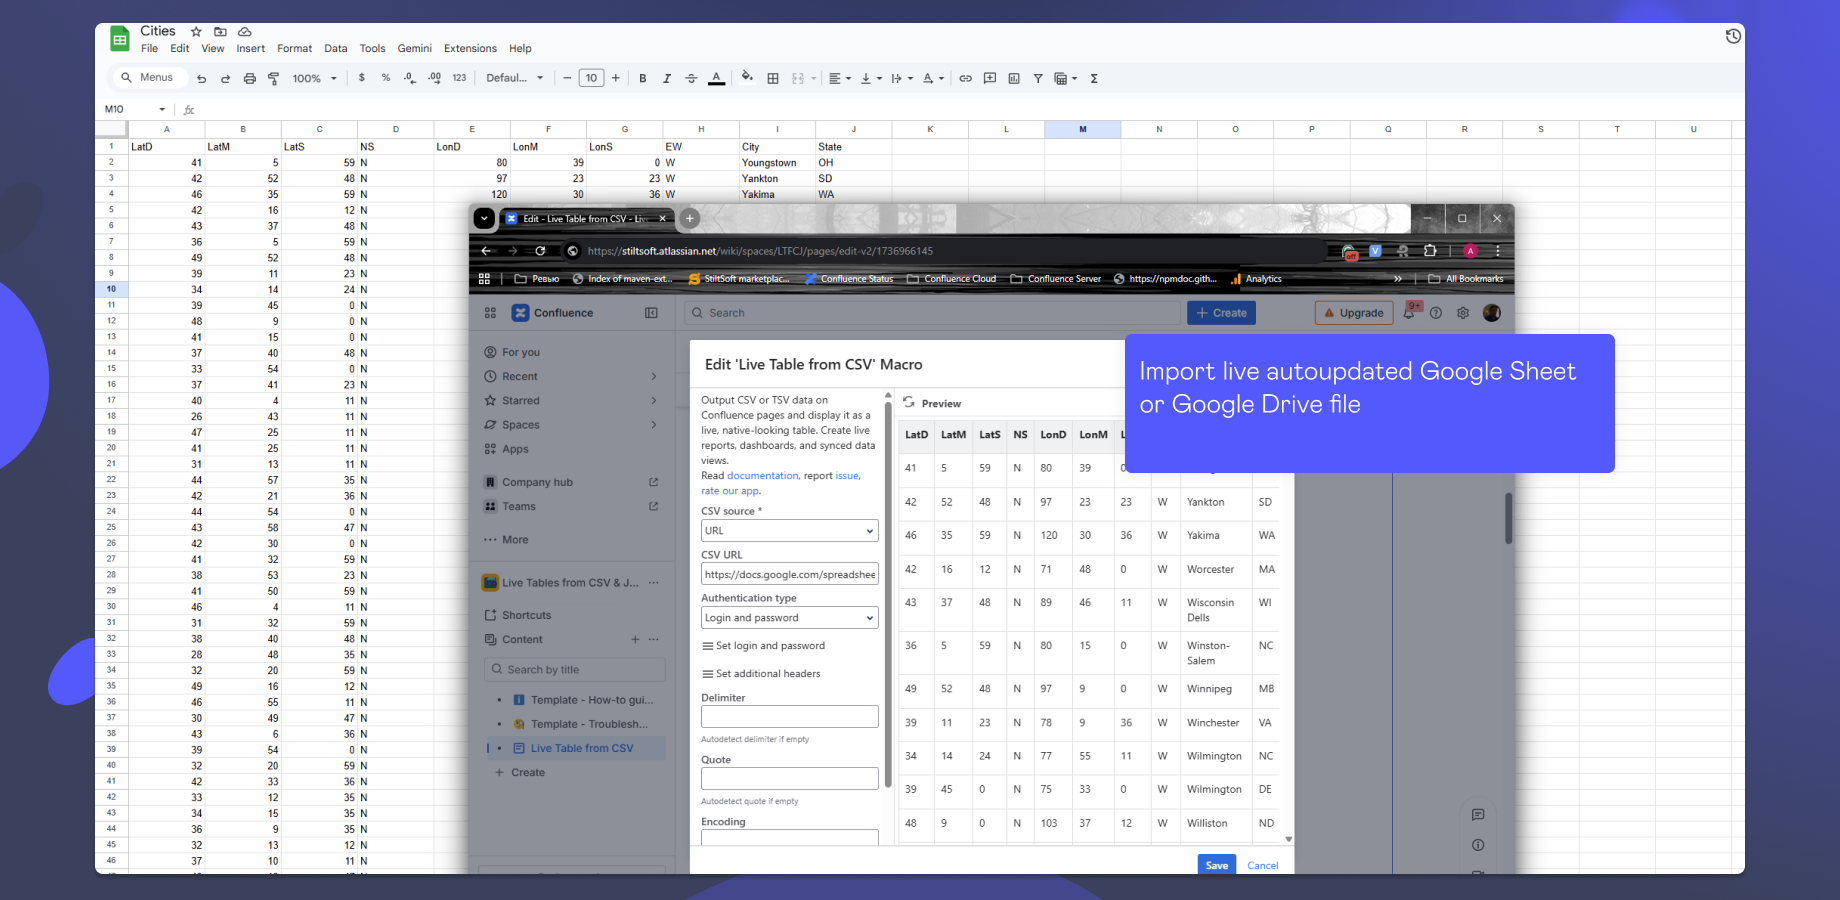Toggle italic formatting in Sheets
The image size is (1840, 900).
point(667,78)
